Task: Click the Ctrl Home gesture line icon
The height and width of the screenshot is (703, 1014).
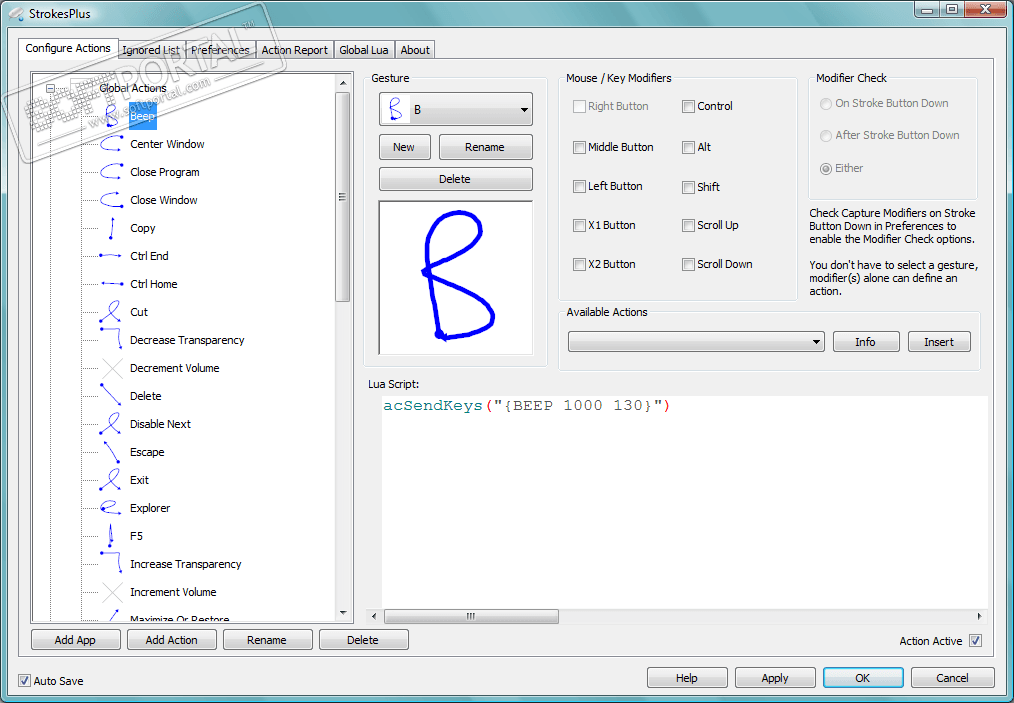Action: click(111, 283)
